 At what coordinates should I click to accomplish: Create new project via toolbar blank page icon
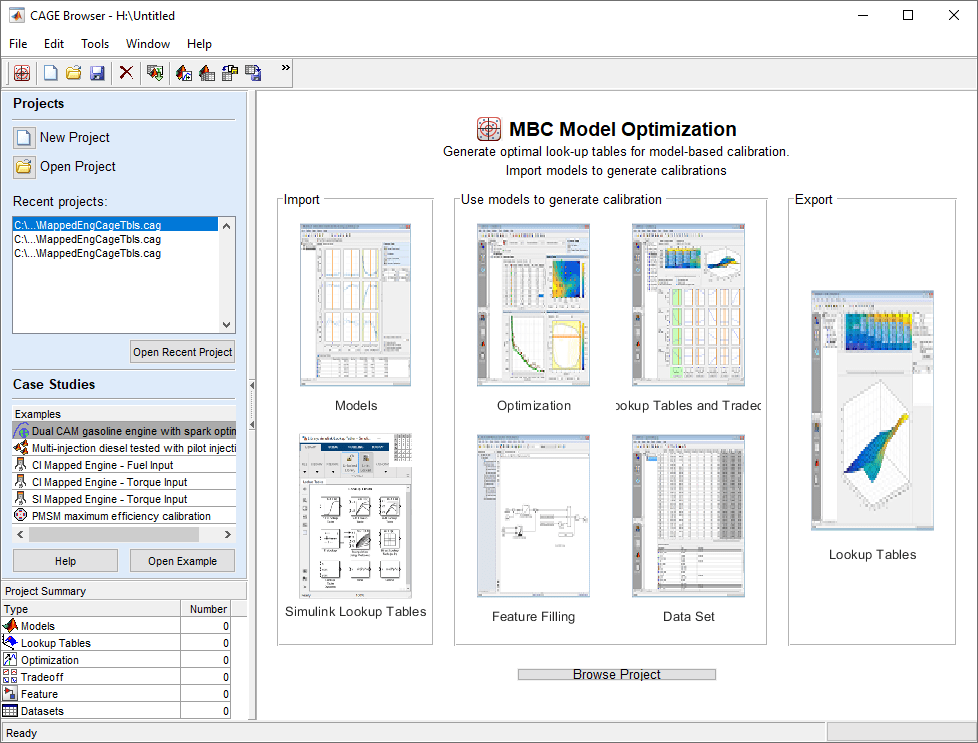[51, 73]
